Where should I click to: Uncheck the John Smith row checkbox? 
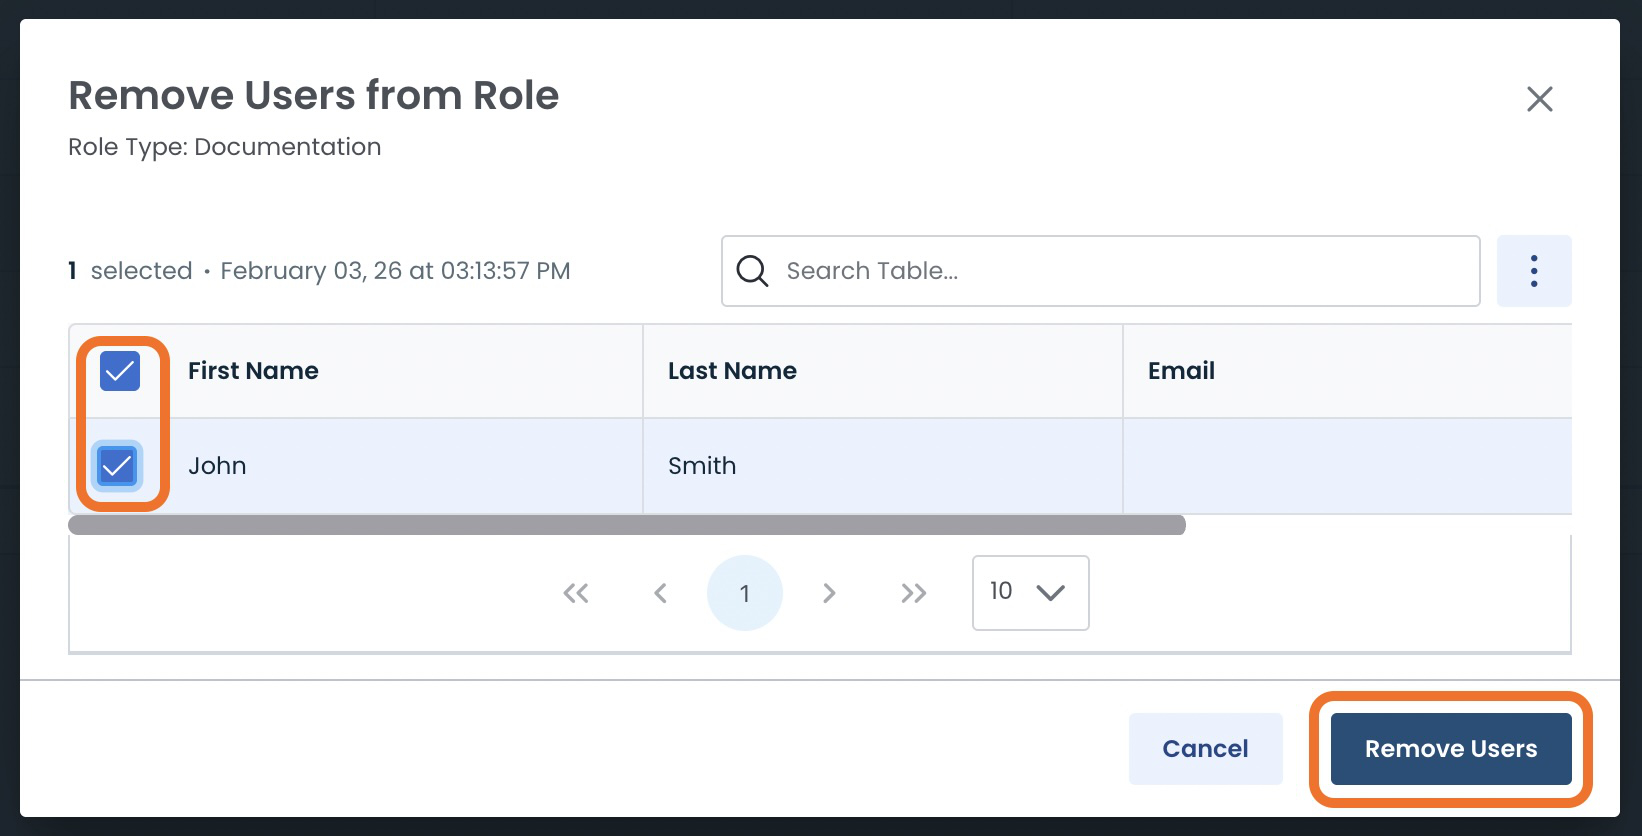[x=117, y=466]
